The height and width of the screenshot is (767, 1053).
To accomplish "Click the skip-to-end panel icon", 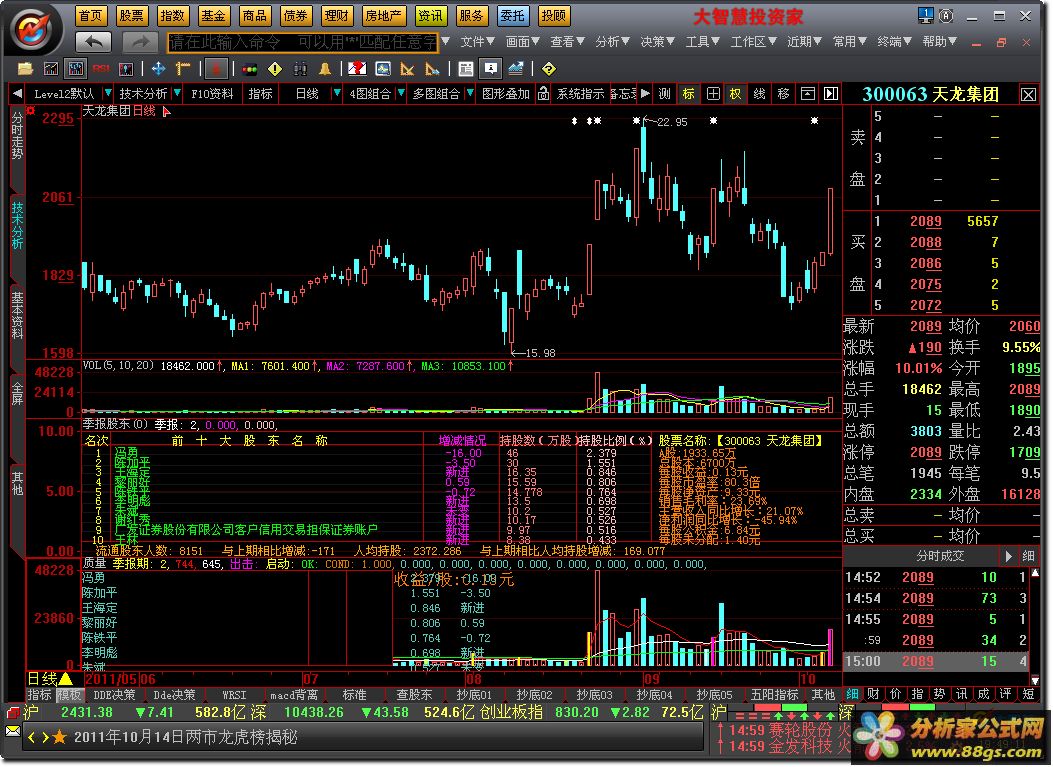I will point(831,94).
